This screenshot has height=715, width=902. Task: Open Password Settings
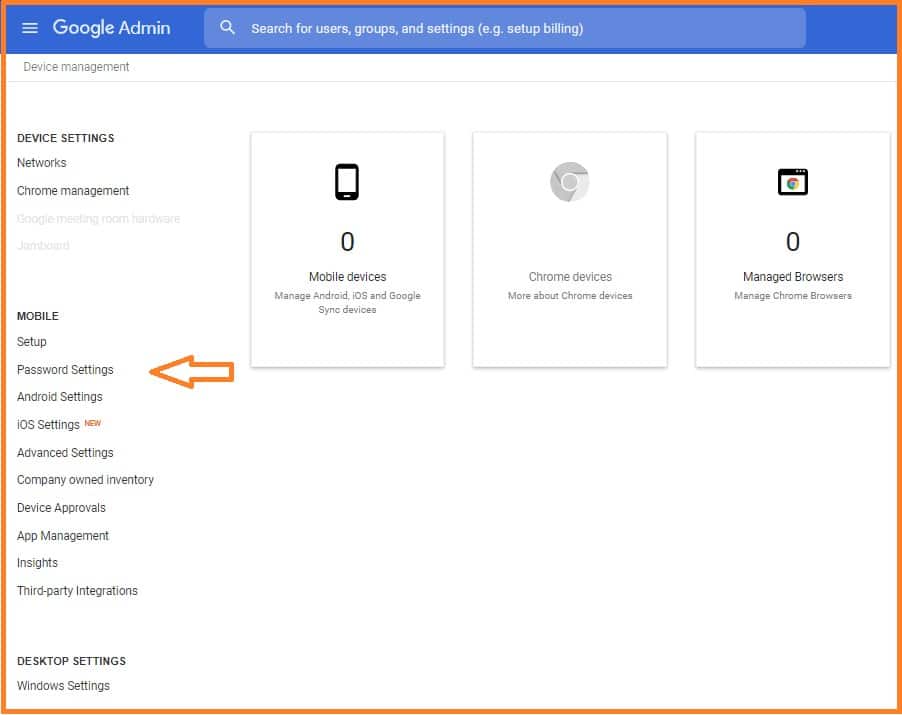tap(65, 370)
